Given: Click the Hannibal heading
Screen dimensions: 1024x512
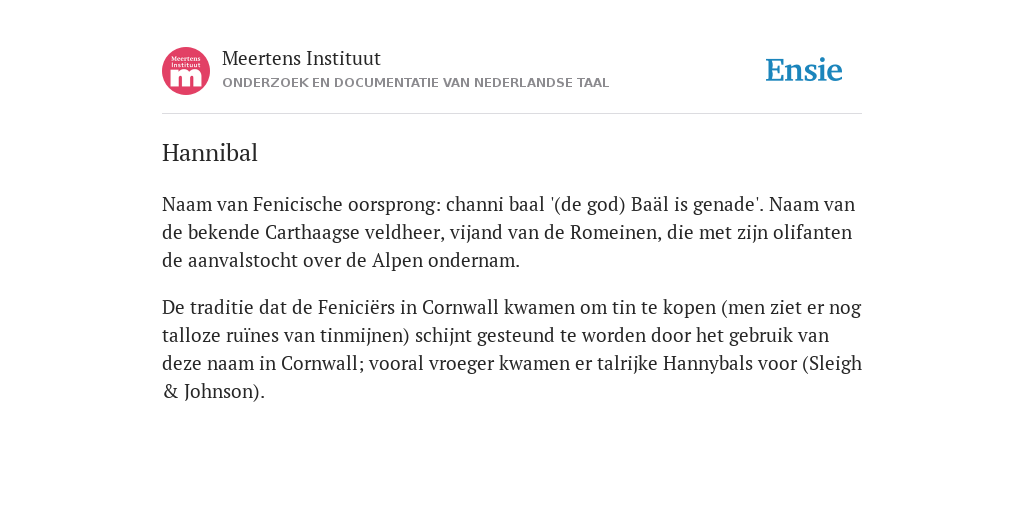Looking at the screenshot, I should coord(210,153).
